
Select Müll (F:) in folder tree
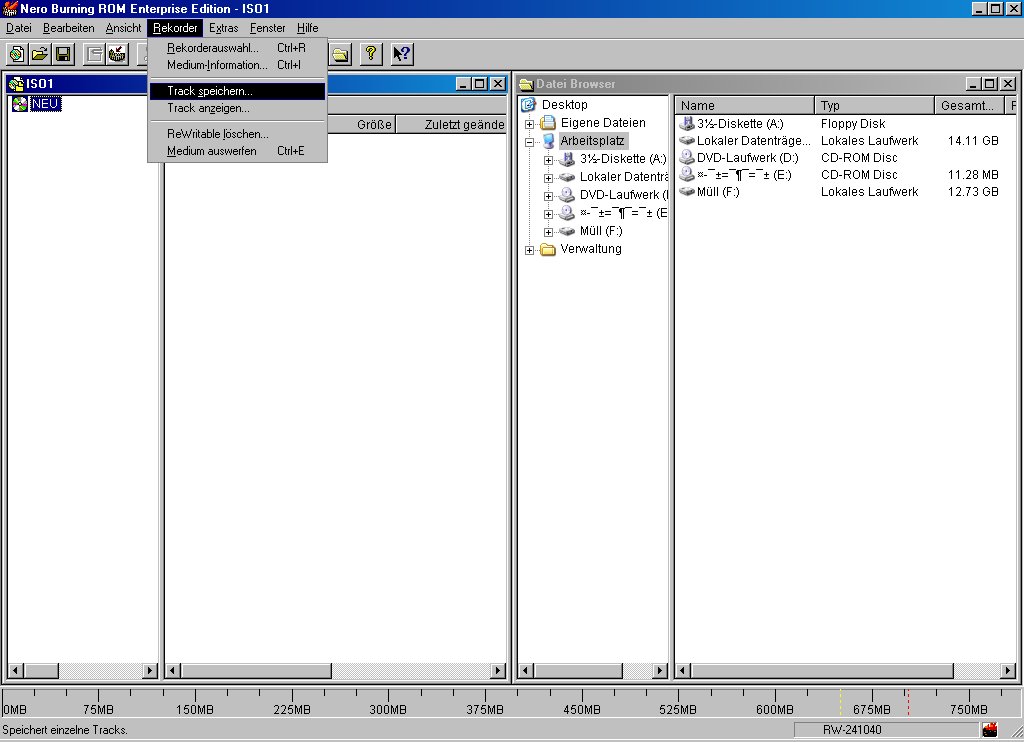point(601,231)
